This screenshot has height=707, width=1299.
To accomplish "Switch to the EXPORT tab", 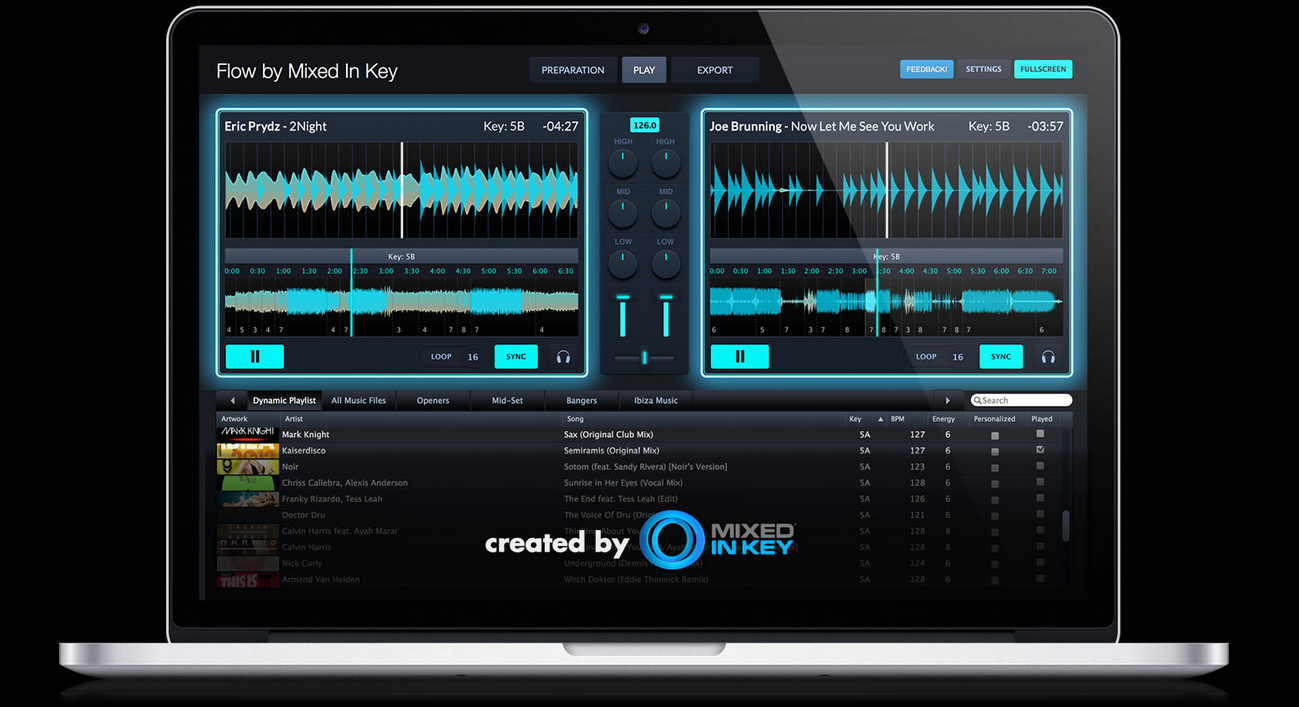I will [x=715, y=70].
